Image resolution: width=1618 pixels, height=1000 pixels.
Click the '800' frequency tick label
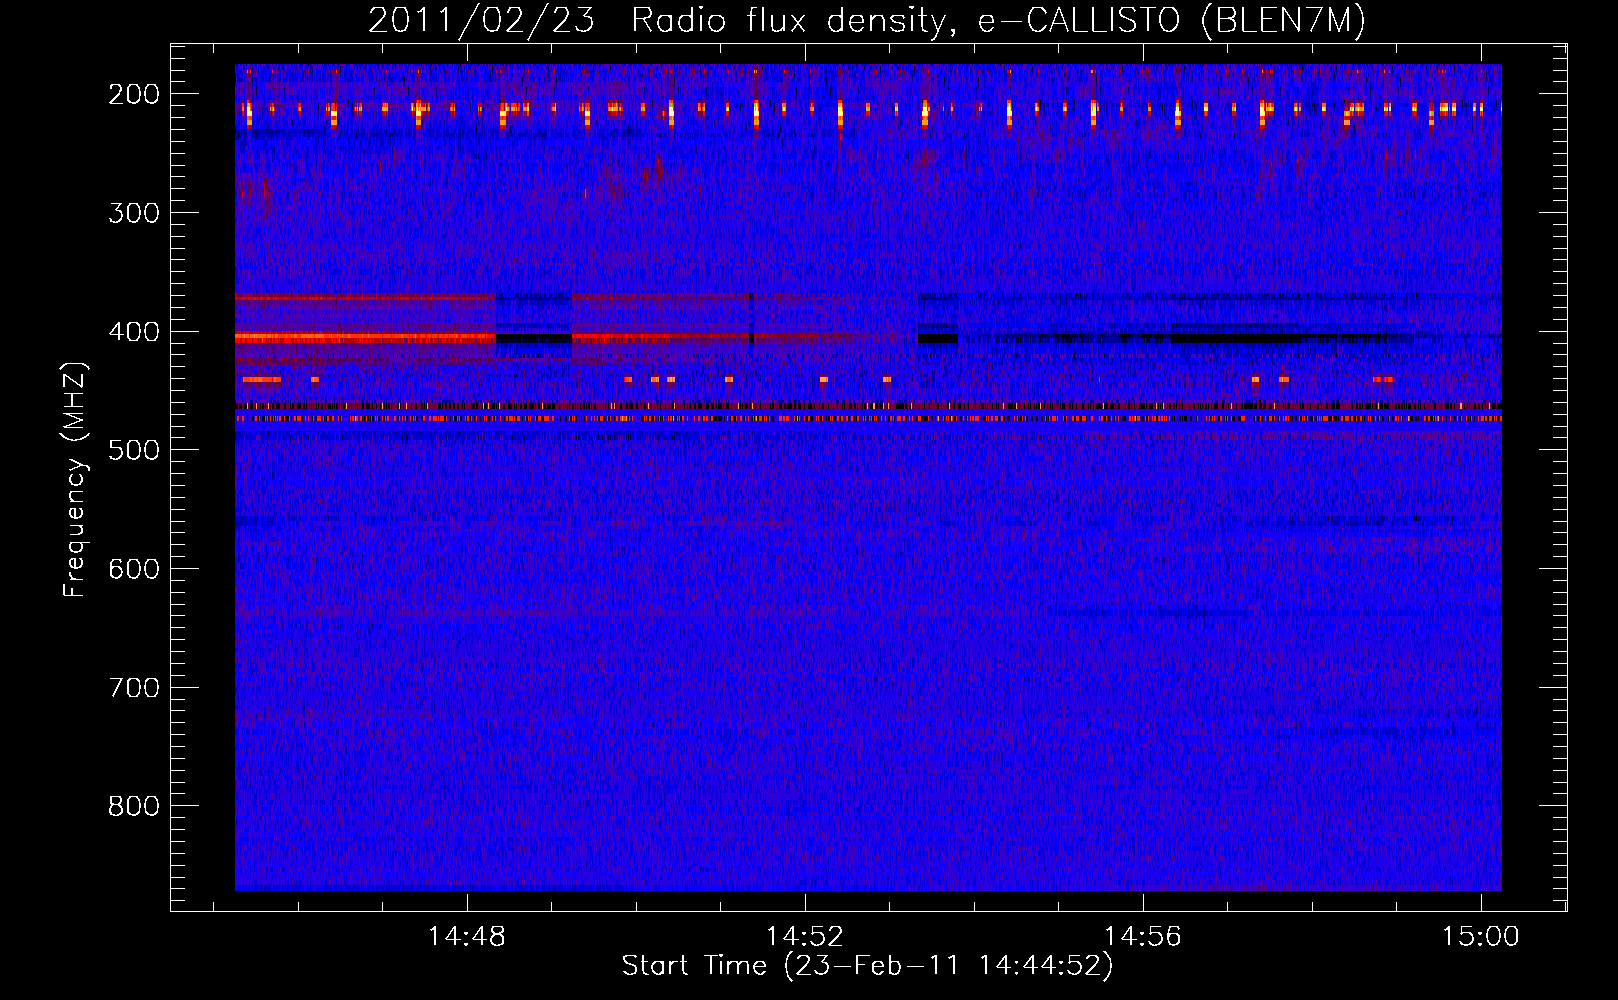click(x=133, y=806)
